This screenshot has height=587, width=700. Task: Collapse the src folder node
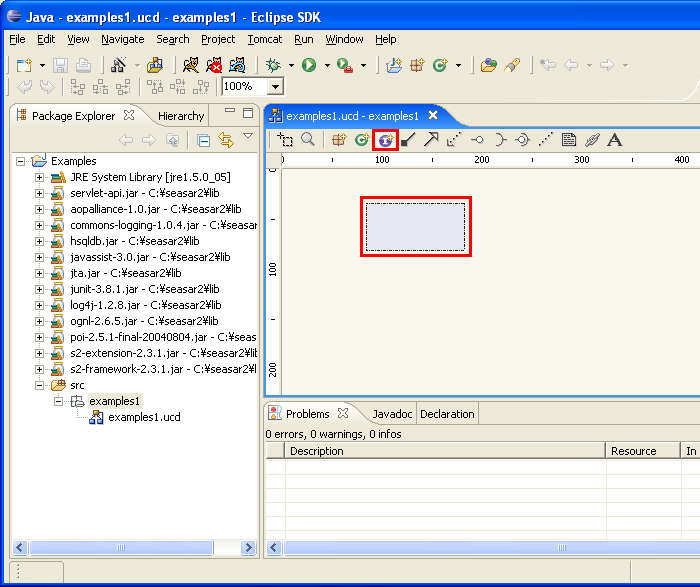click(x=40, y=385)
